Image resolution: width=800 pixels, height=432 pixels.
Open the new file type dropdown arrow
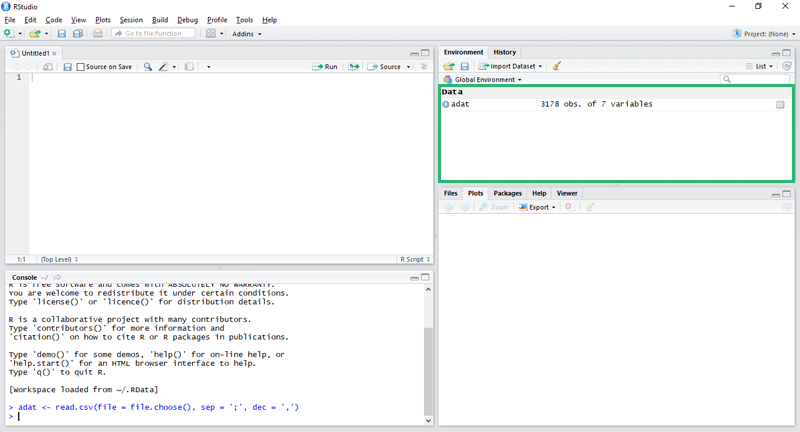[20, 34]
